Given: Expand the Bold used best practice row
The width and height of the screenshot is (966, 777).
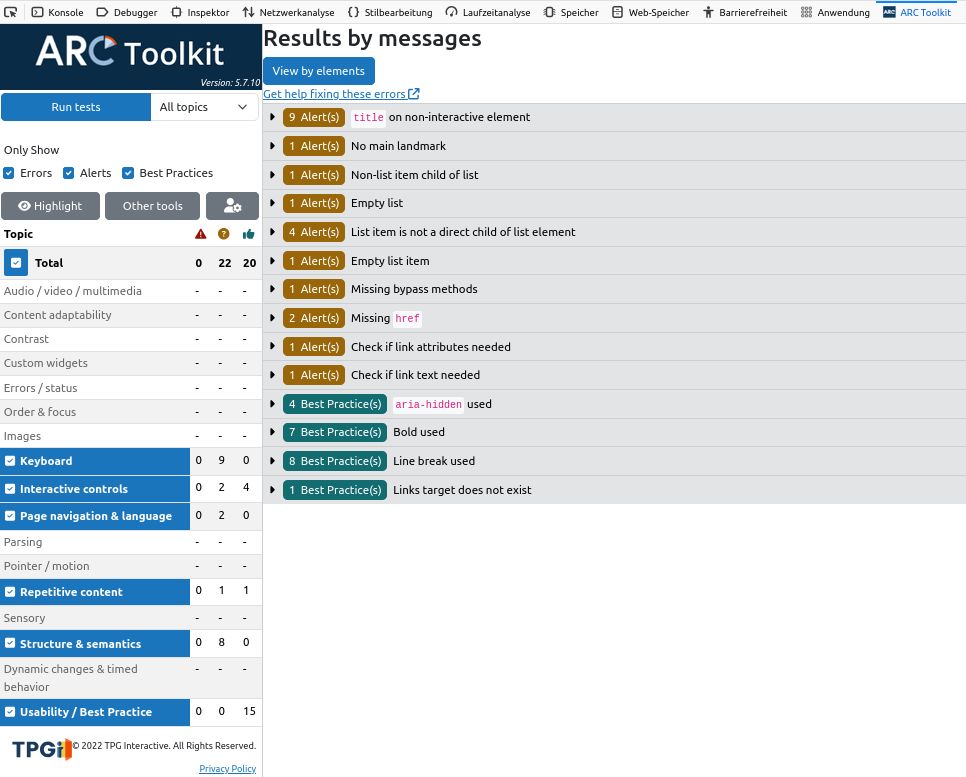Looking at the screenshot, I should [273, 432].
